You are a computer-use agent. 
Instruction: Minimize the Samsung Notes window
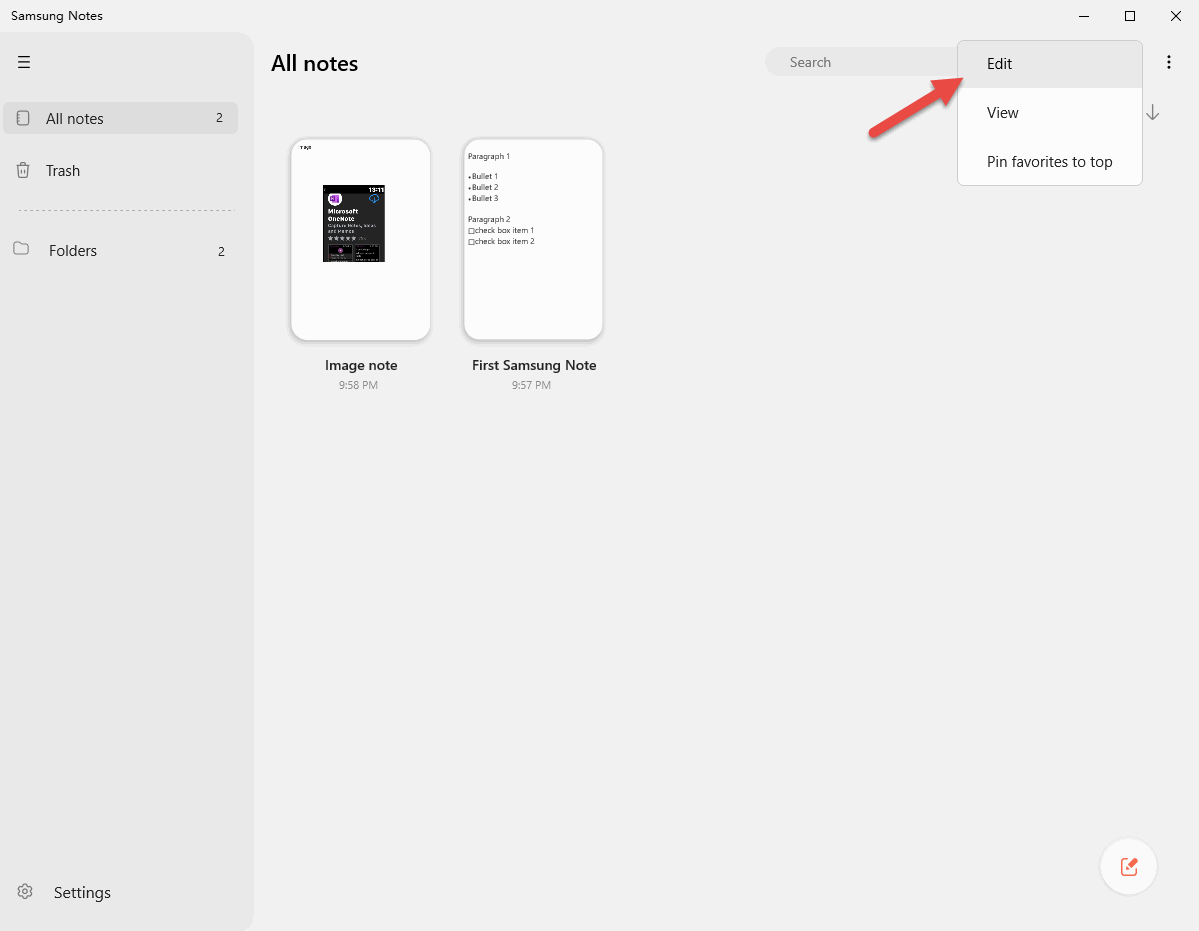1084,16
